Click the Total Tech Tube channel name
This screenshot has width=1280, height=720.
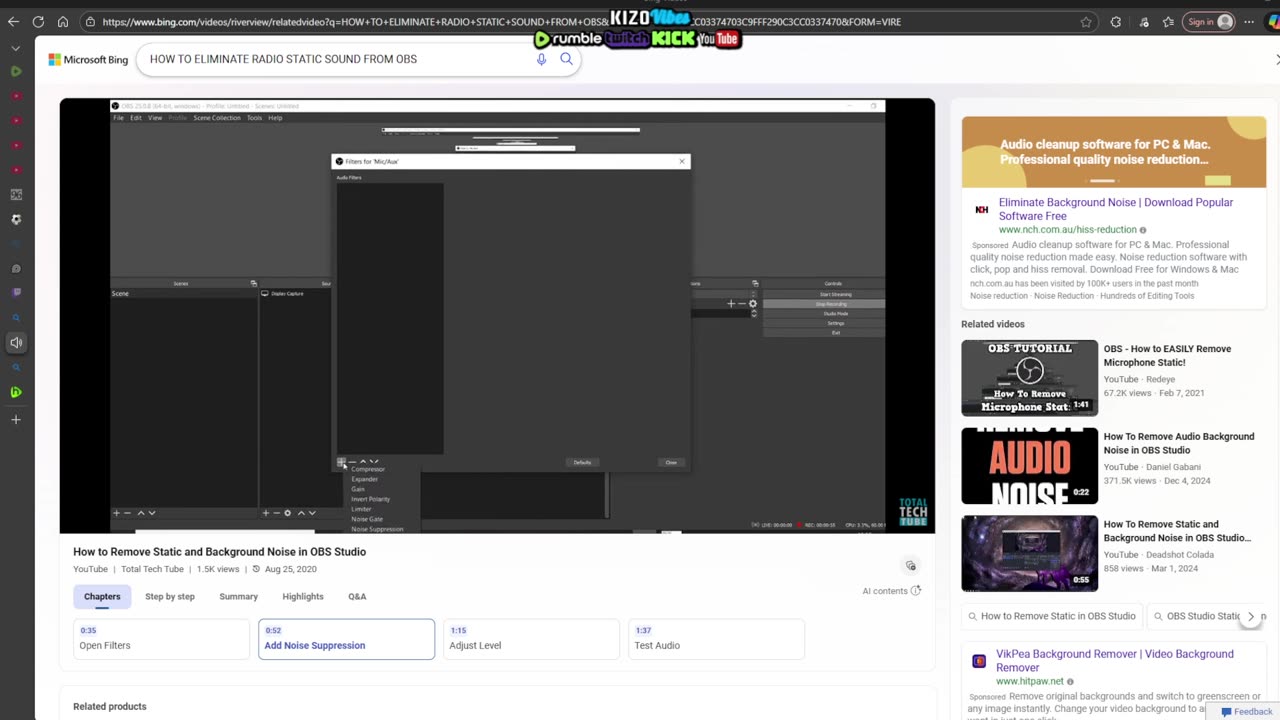(x=152, y=569)
